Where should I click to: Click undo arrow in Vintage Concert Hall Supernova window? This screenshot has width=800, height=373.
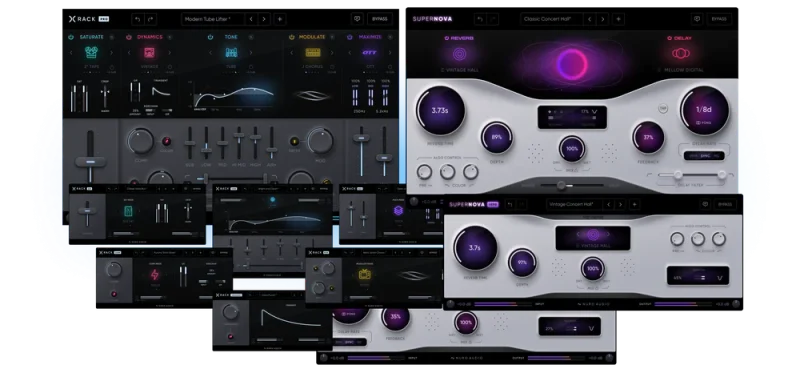[510, 204]
